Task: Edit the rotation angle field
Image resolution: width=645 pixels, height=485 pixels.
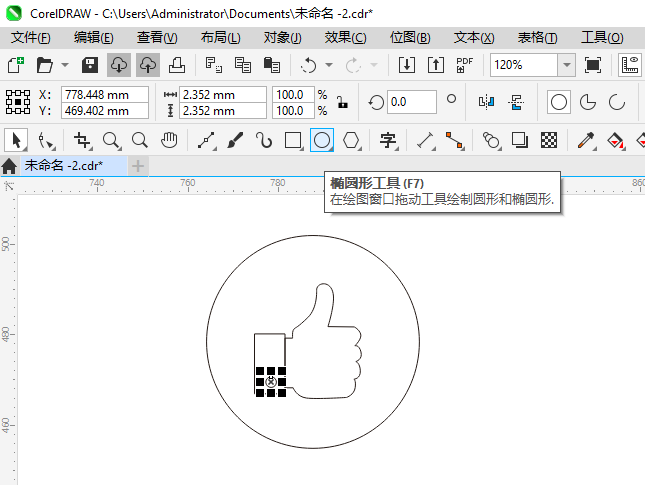Action: (411, 102)
